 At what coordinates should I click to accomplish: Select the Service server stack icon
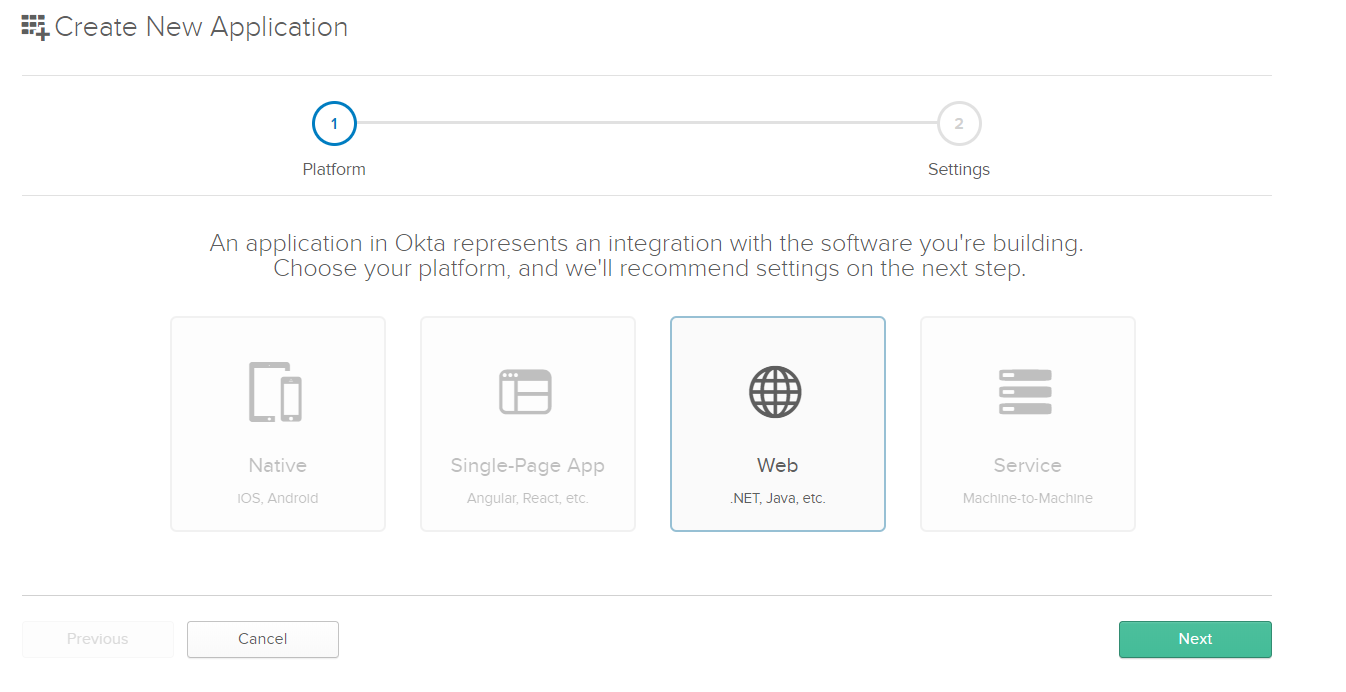[1026, 391]
